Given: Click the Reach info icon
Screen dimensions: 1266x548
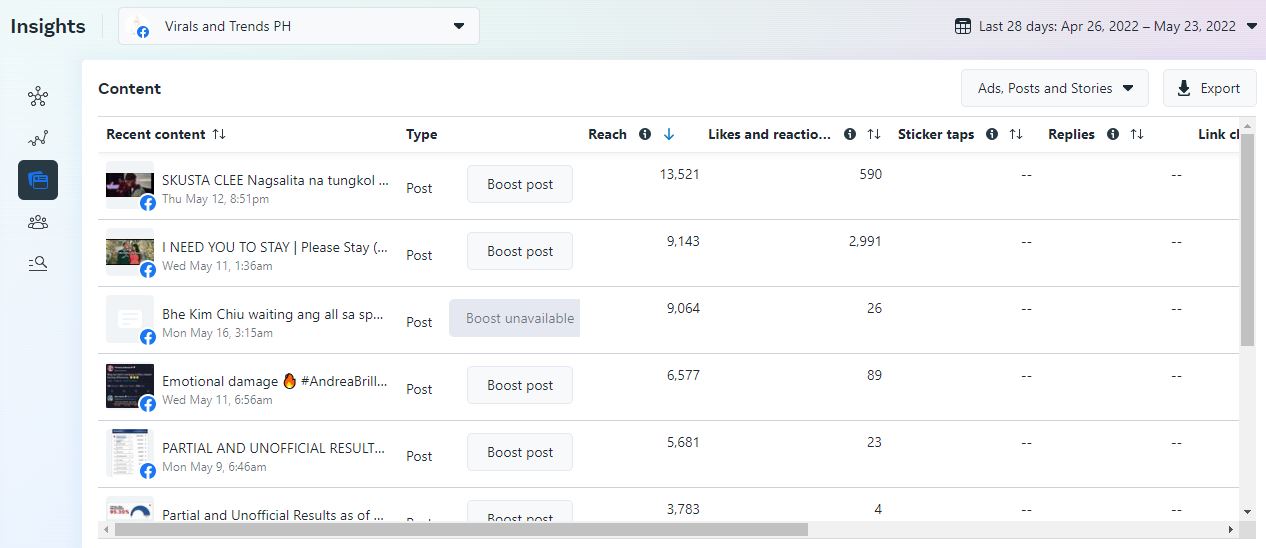Looking at the screenshot, I should (x=645, y=134).
